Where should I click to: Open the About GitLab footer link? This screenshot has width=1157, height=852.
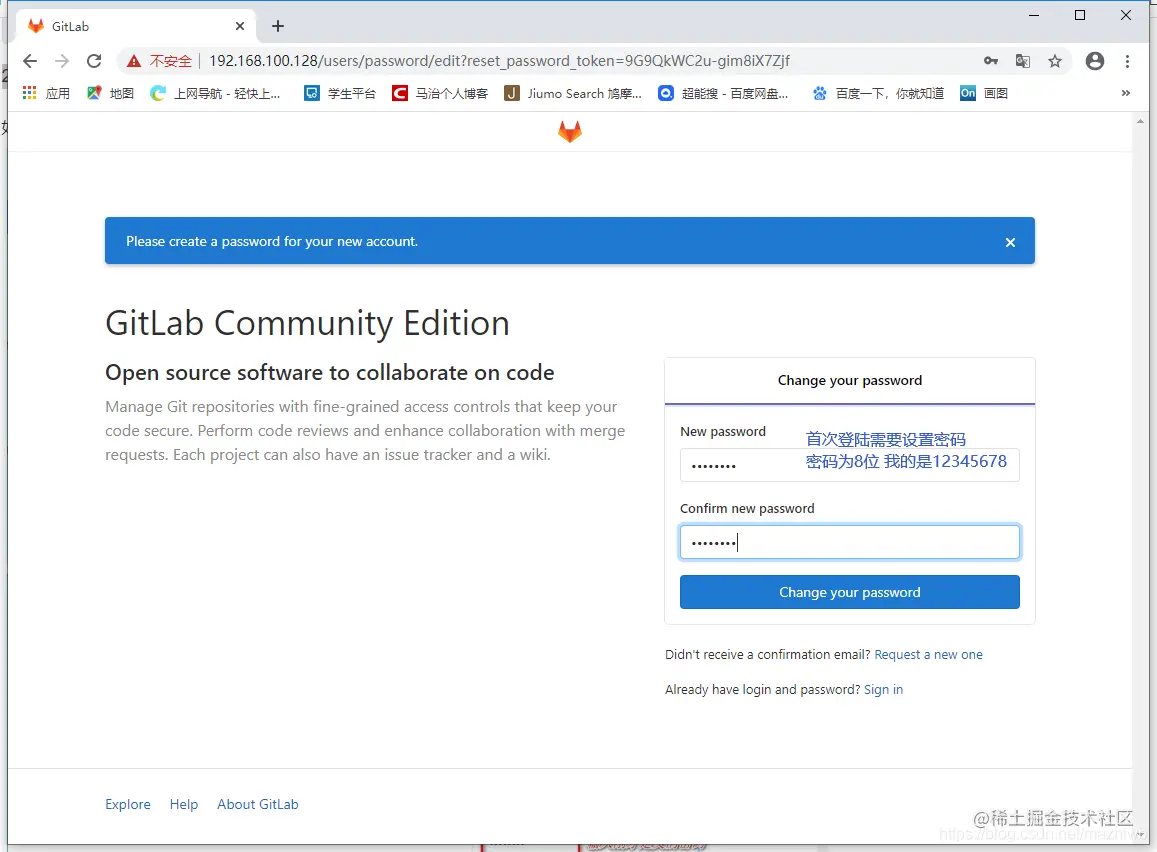point(258,804)
